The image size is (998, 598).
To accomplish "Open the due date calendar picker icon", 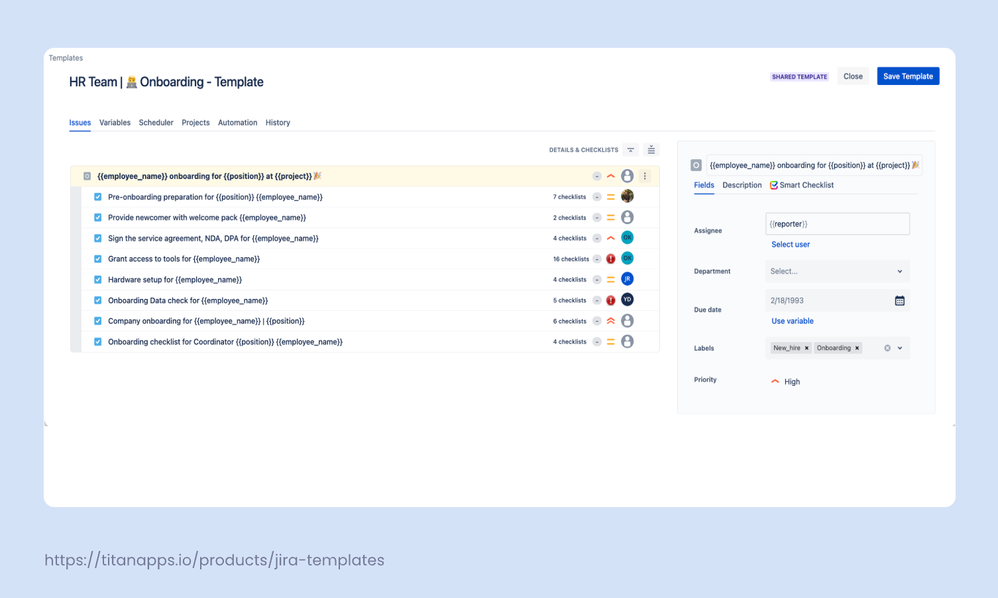I will point(901,300).
